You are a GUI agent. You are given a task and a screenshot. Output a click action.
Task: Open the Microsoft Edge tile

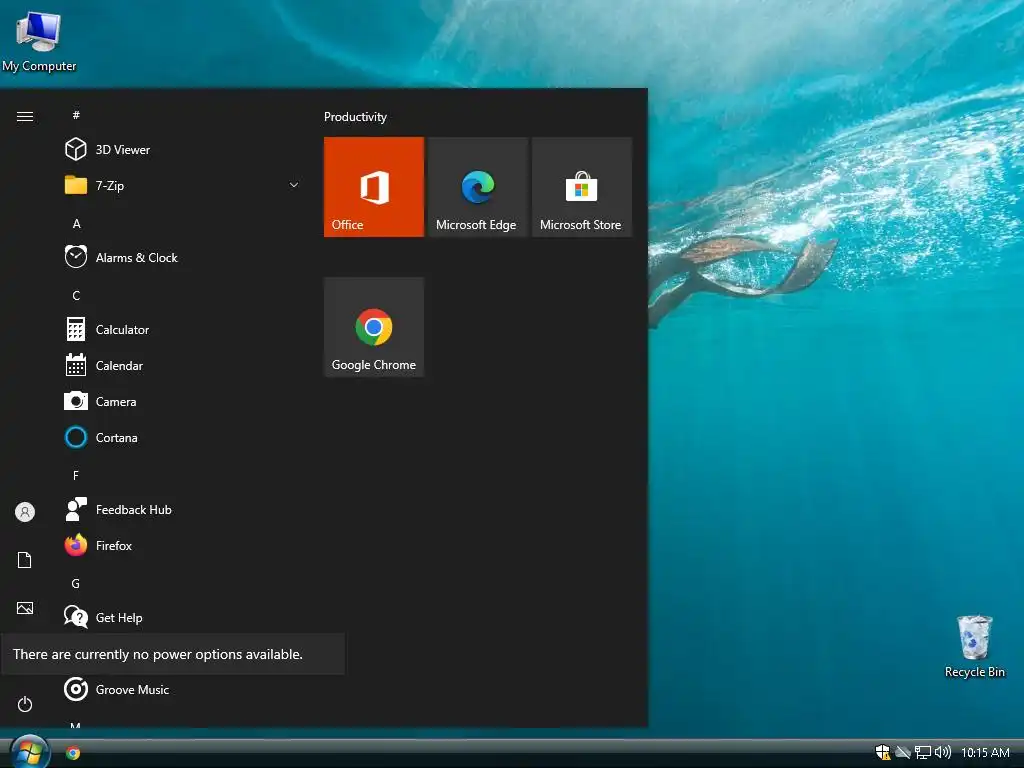[x=477, y=187]
